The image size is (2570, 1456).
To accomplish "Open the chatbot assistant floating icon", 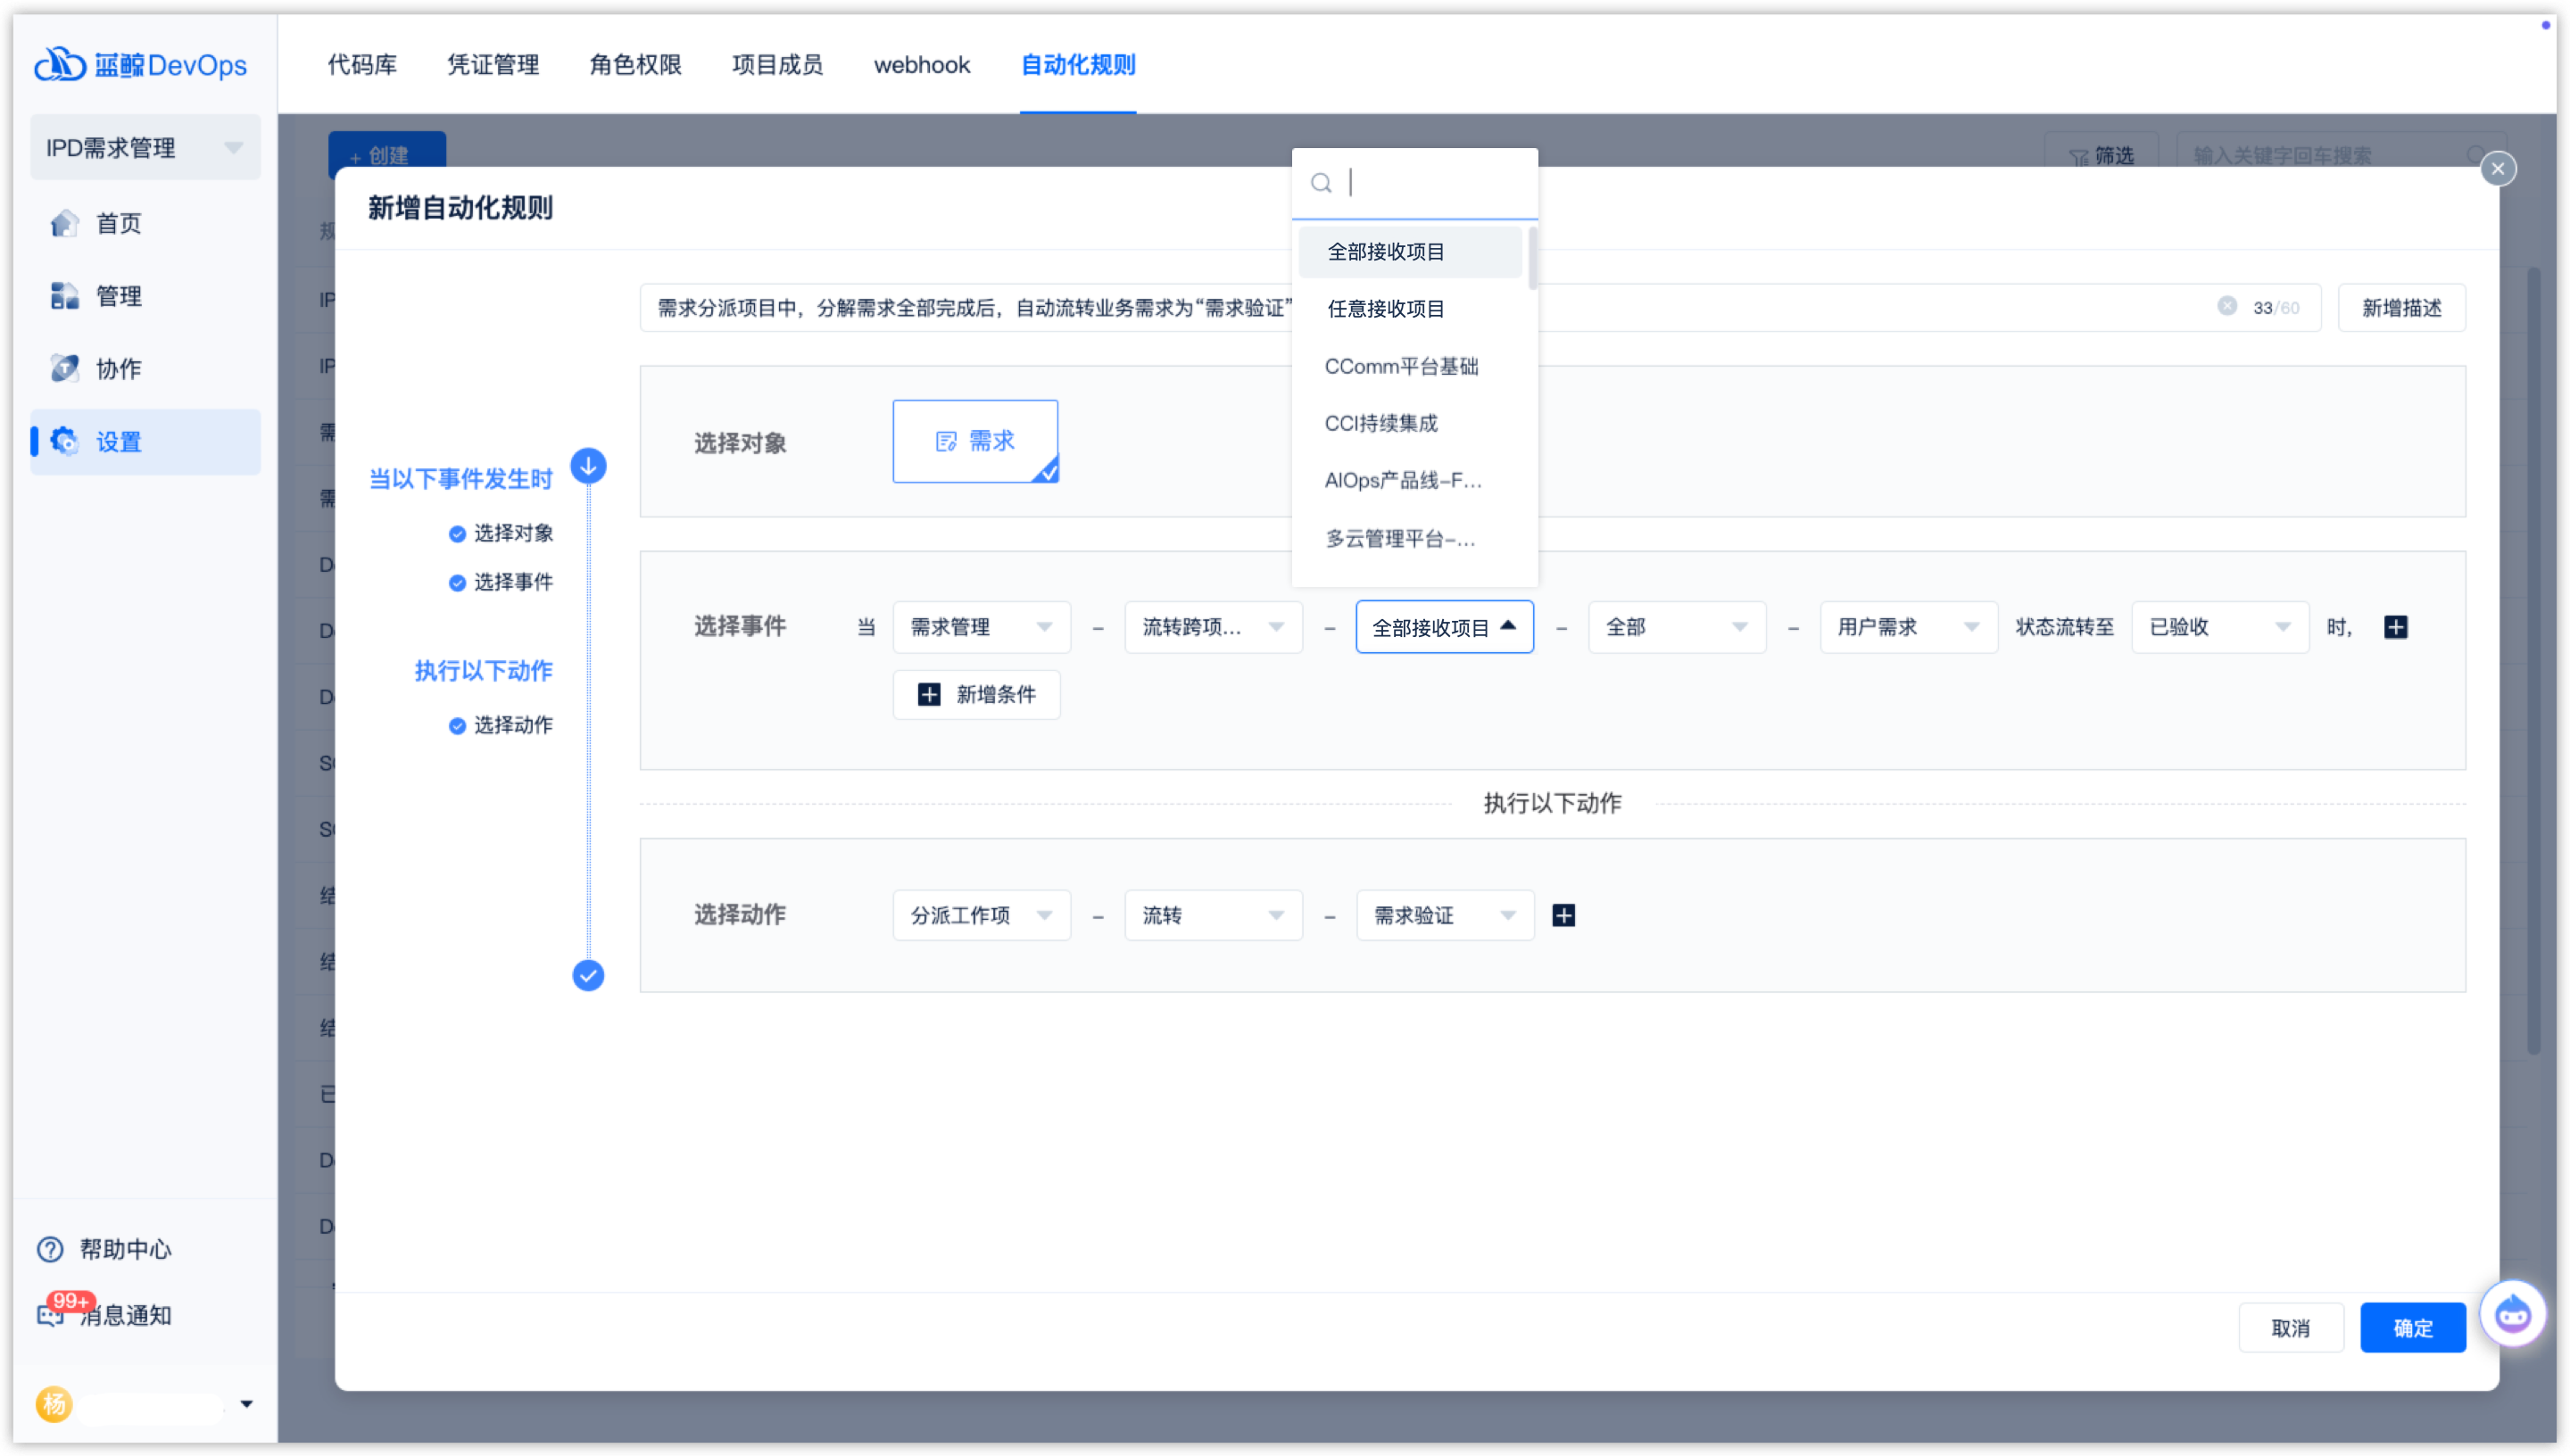I will coord(2512,1314).
